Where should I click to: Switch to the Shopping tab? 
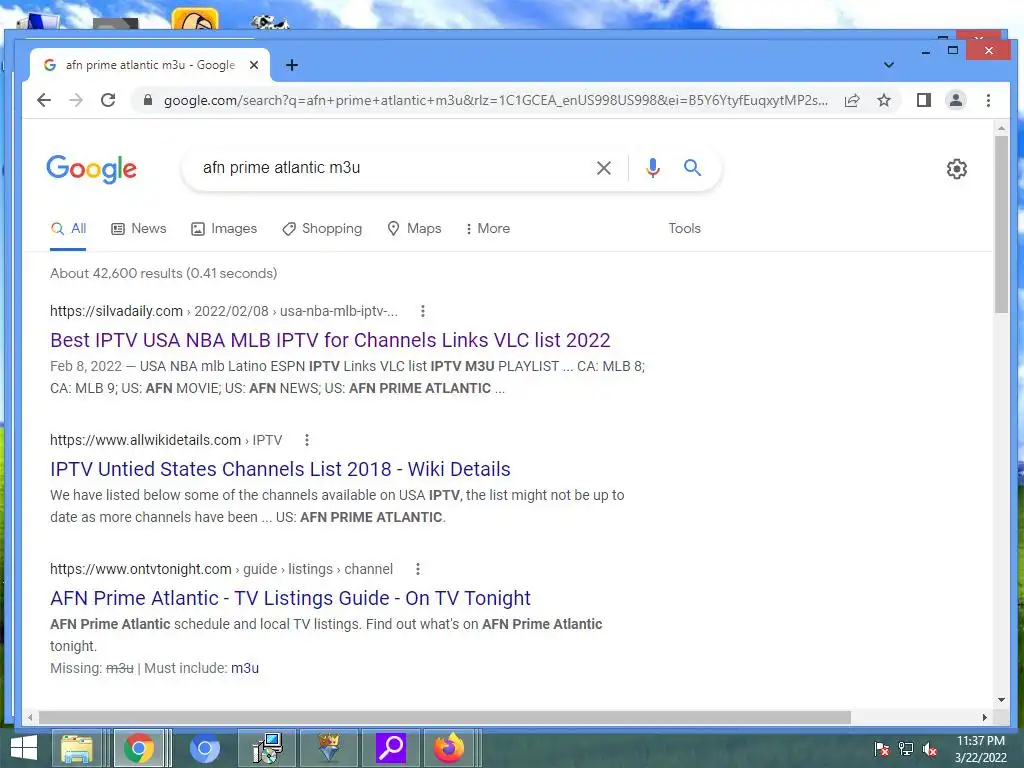tap(322, 229)
